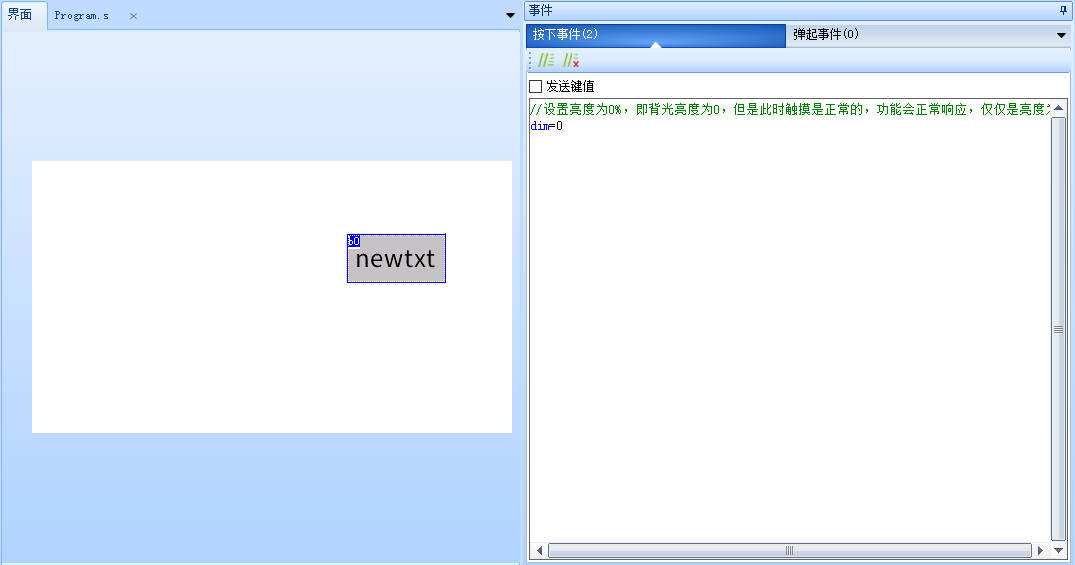Switch to the 弹起事件(0) tab
This screenshot has width=1075, height=565.
826,35
